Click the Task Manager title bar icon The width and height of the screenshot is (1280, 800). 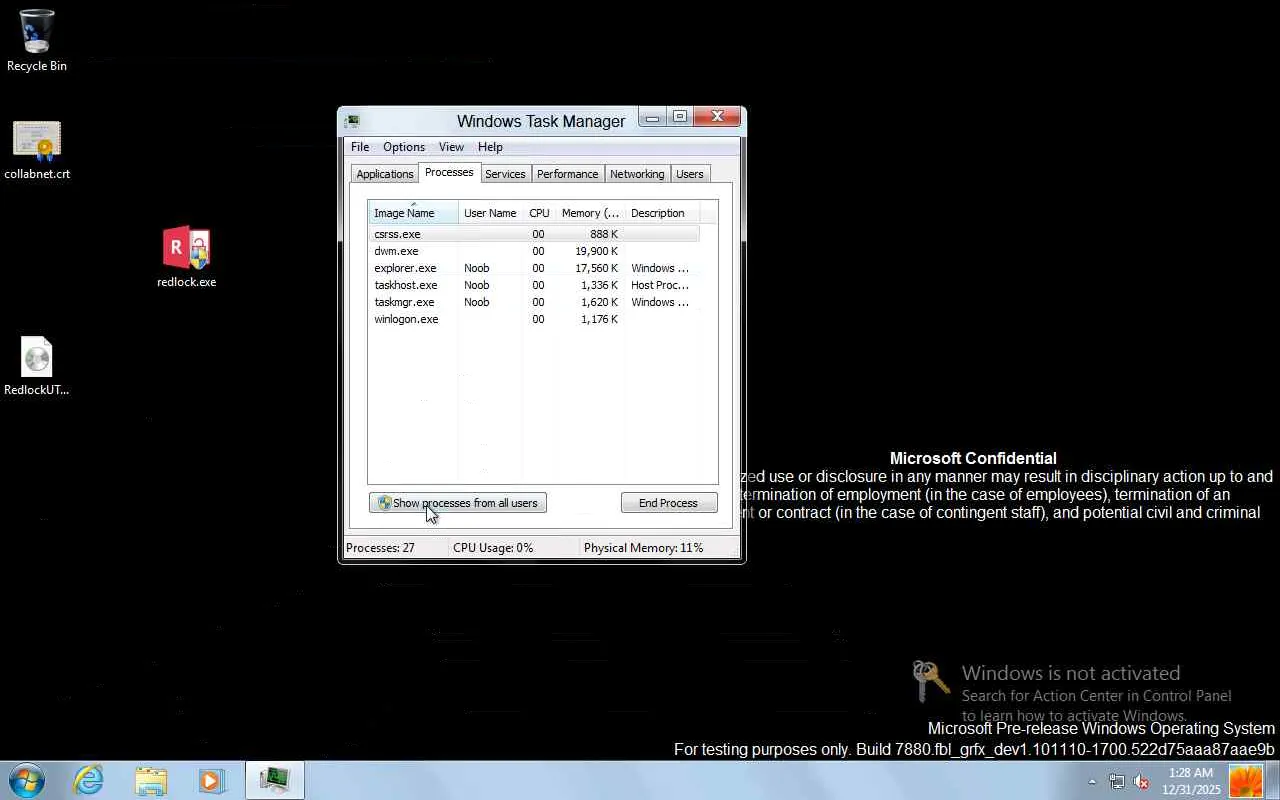click(x=352, y=121)
